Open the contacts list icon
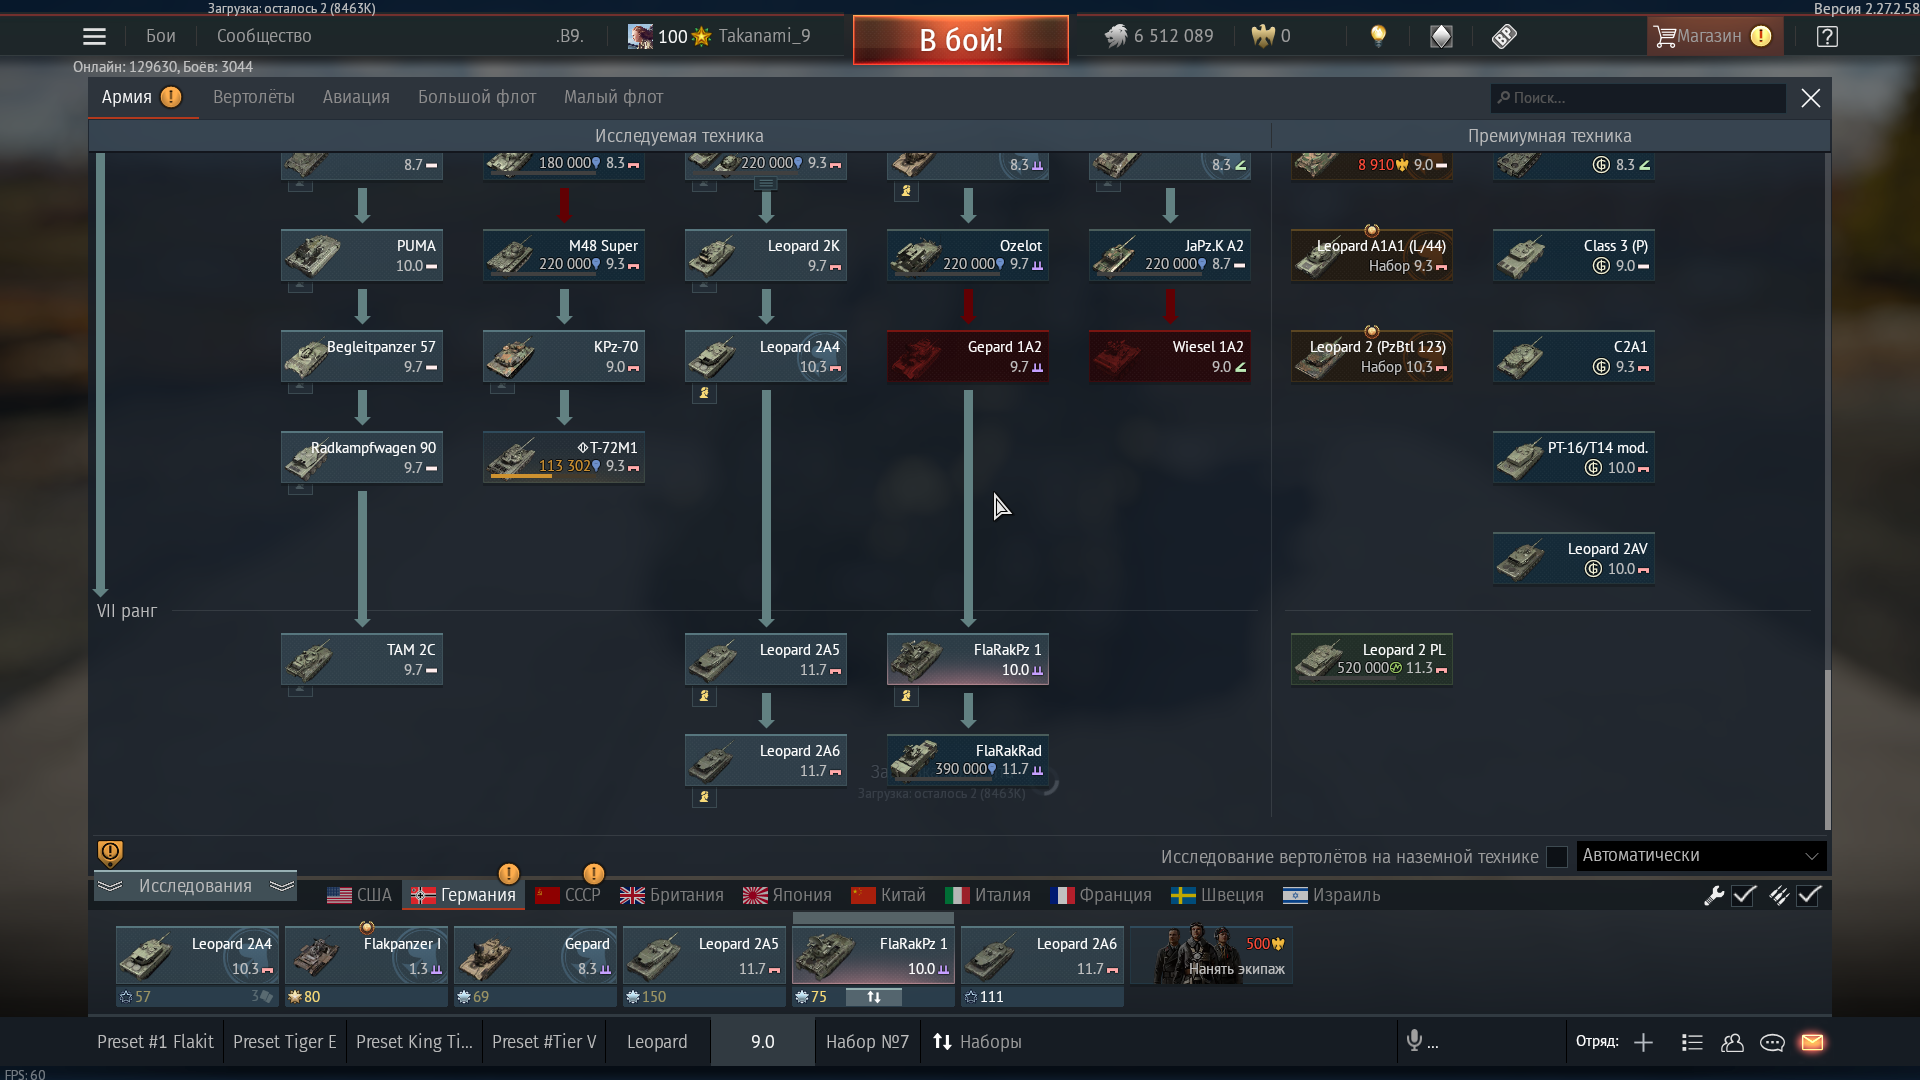This screenshot has height=1080, width=1920. click(x=1692, y=1043)
